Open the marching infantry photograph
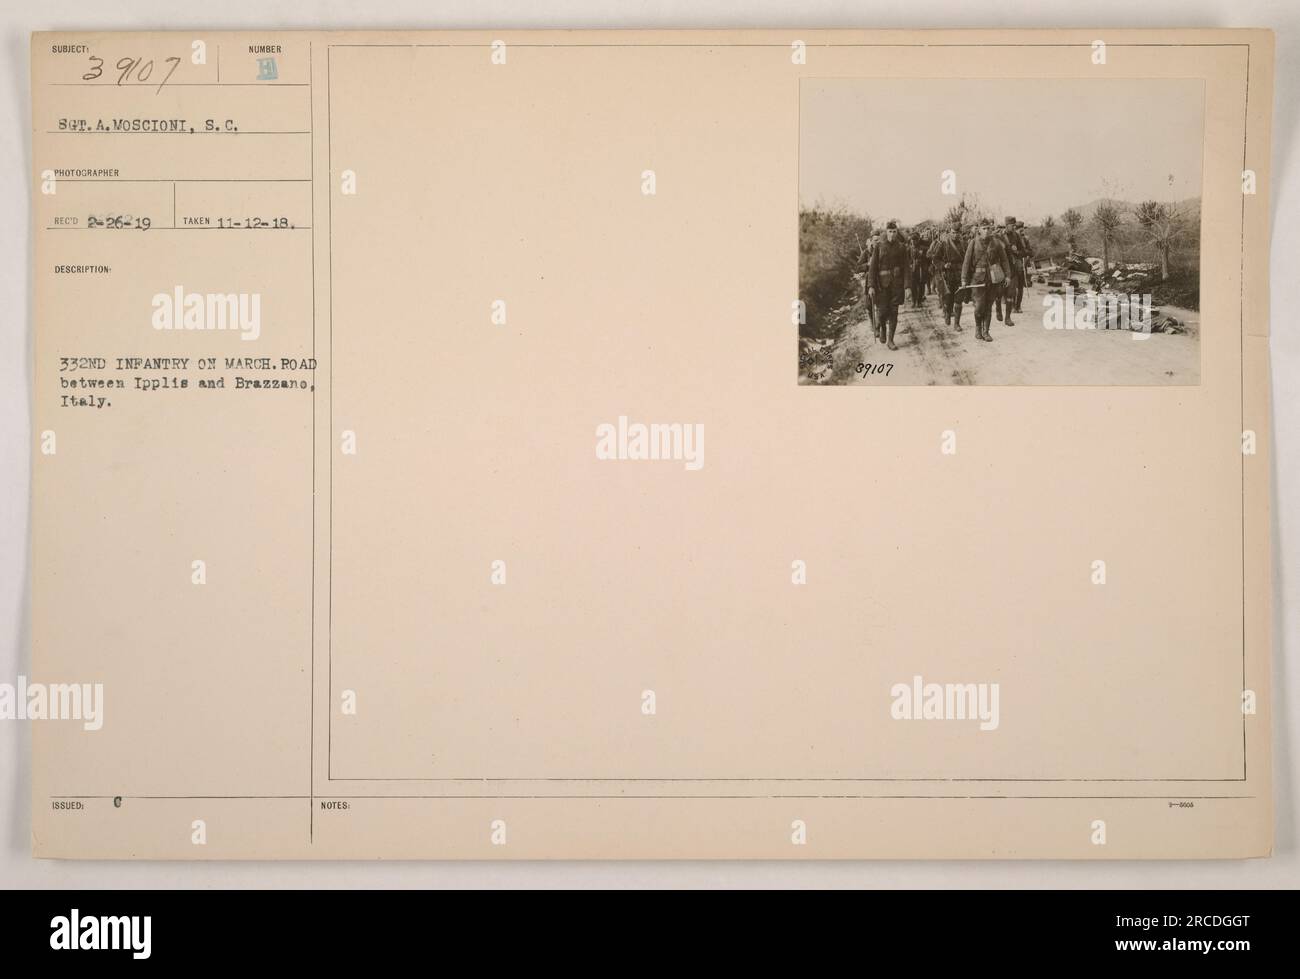Image resolution: width=1300 pixels, height=979 pixels. 999,232
